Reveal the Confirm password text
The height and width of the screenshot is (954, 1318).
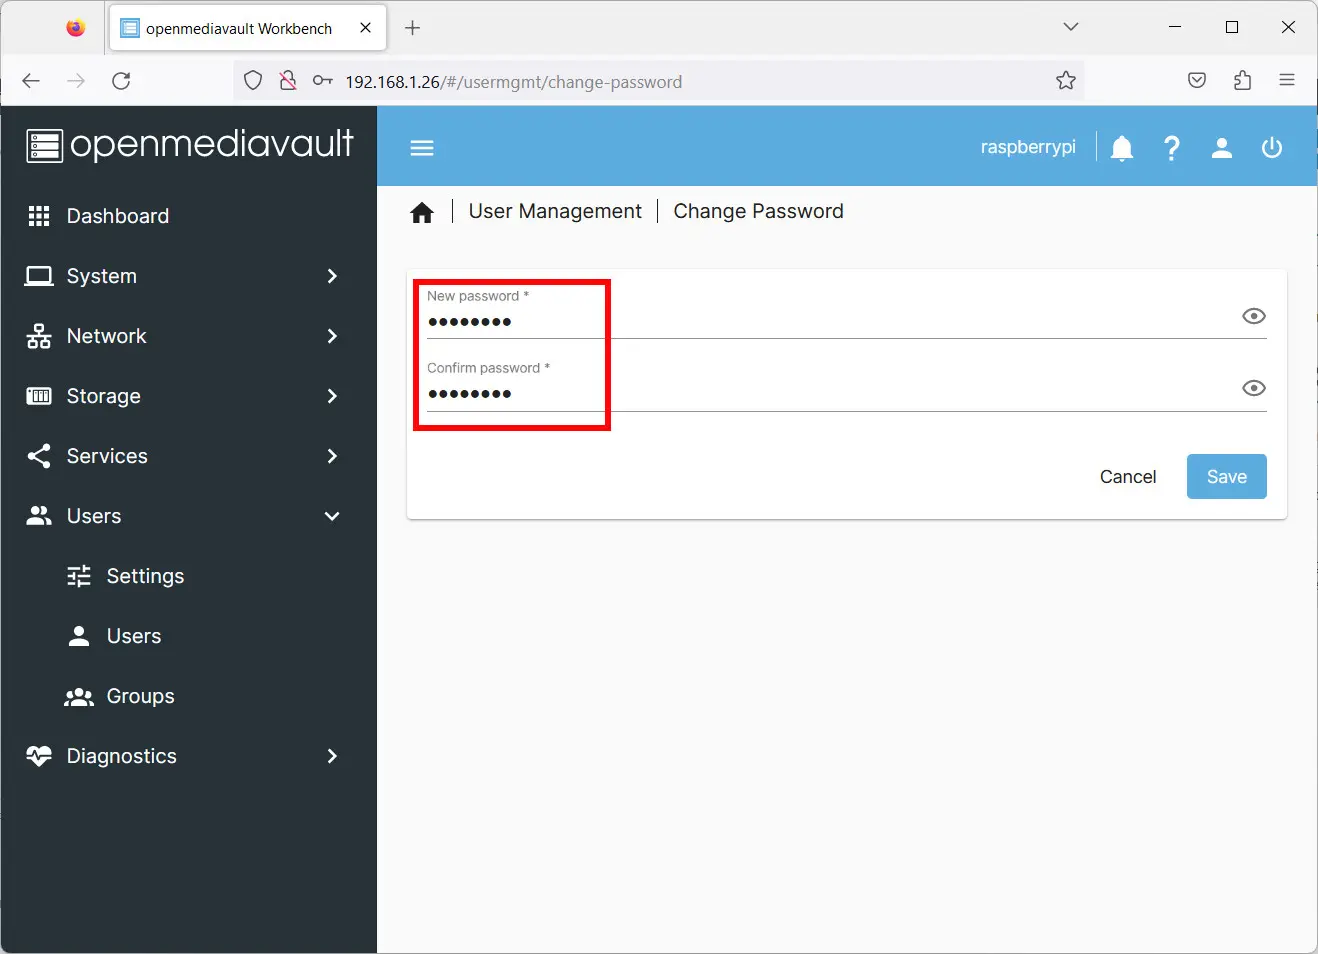coord(1253,388)
